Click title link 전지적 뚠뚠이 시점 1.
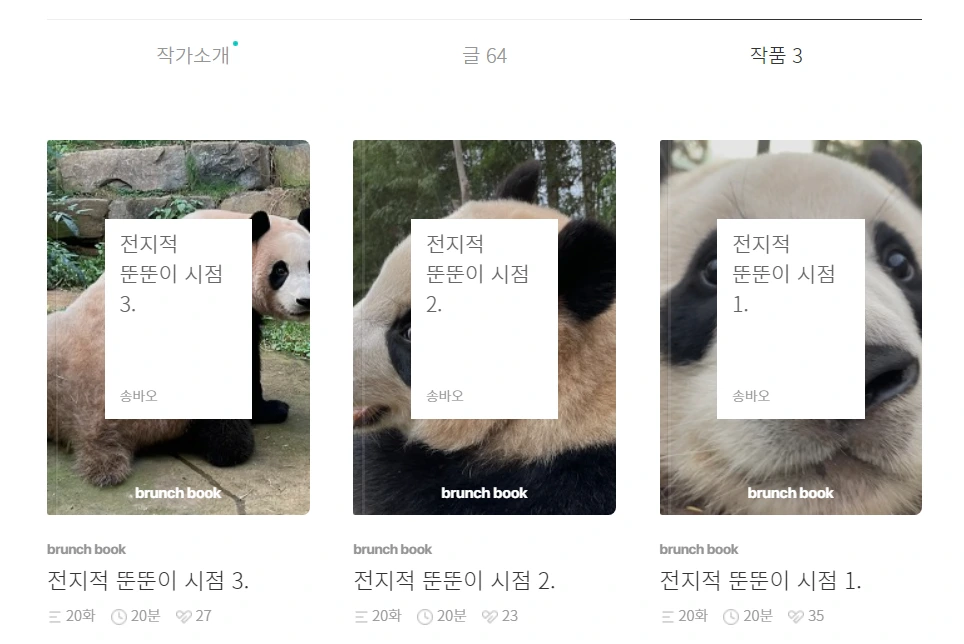Viewport: 964px width, 644px height. pyautogui.click(x=761, y=580)
